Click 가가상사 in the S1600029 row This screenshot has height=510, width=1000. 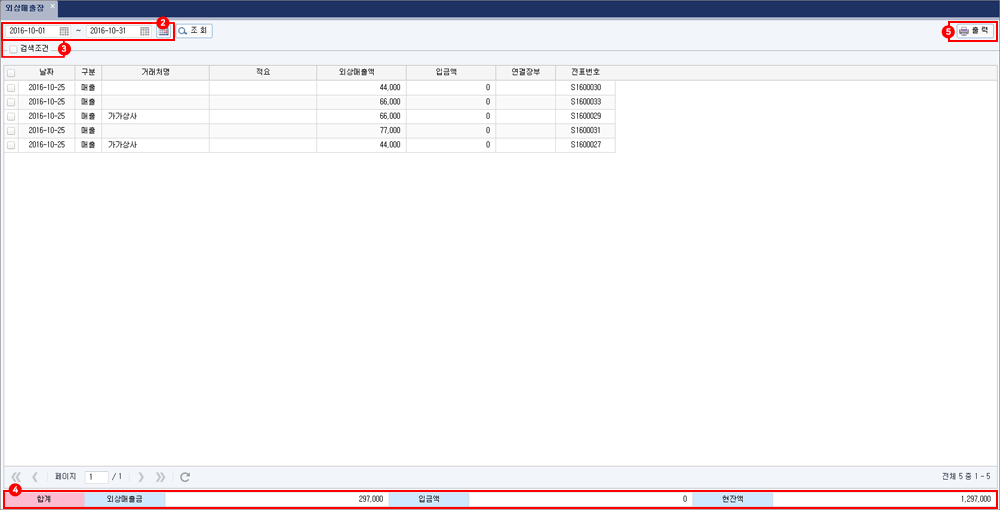coord(123,117)
